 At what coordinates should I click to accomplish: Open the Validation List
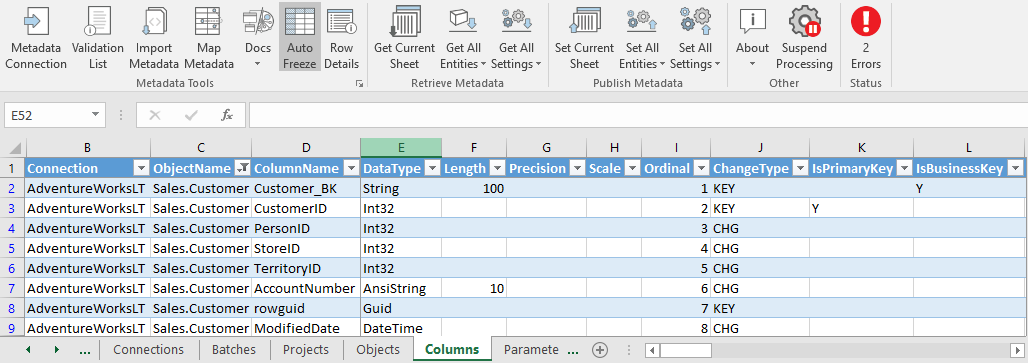[x=98, y=37]
